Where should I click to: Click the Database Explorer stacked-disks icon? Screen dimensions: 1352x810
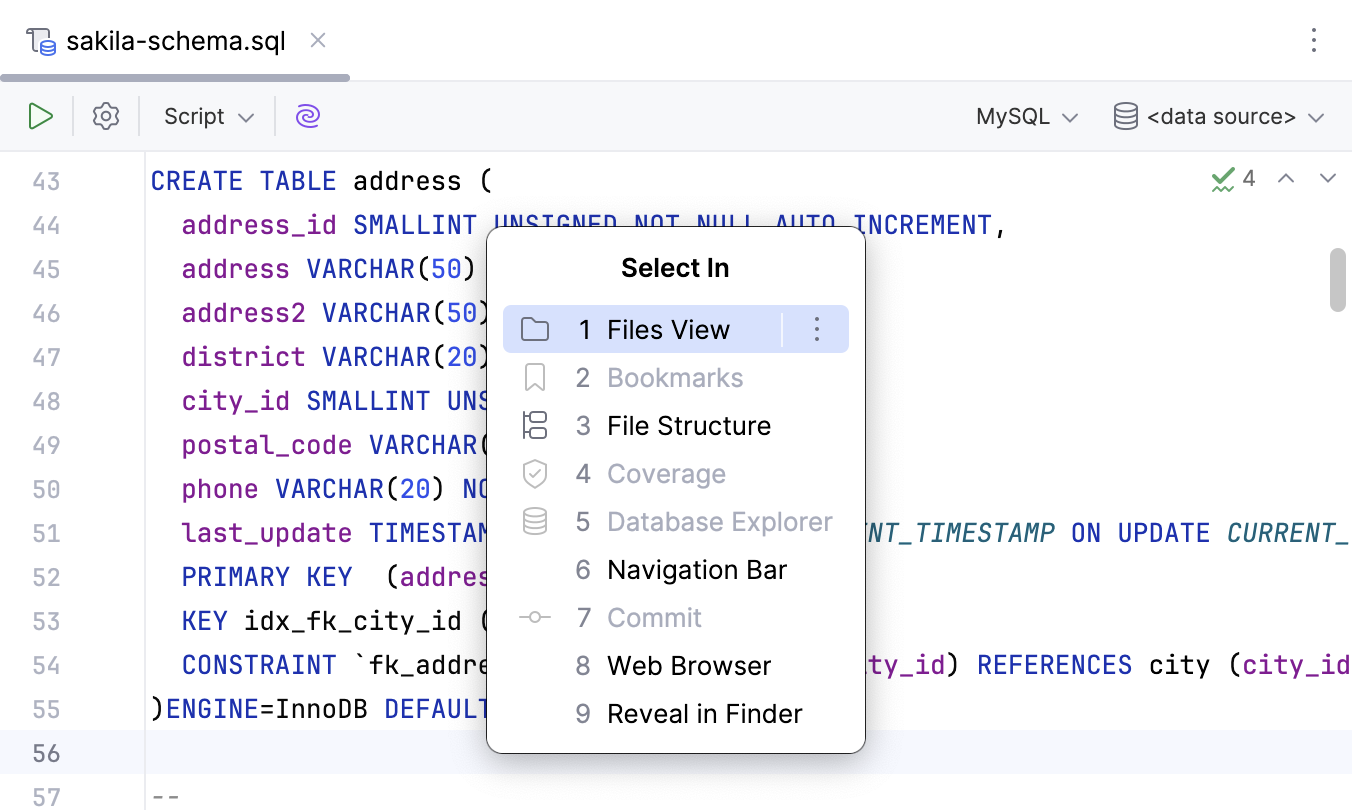(x=535, y=521)
